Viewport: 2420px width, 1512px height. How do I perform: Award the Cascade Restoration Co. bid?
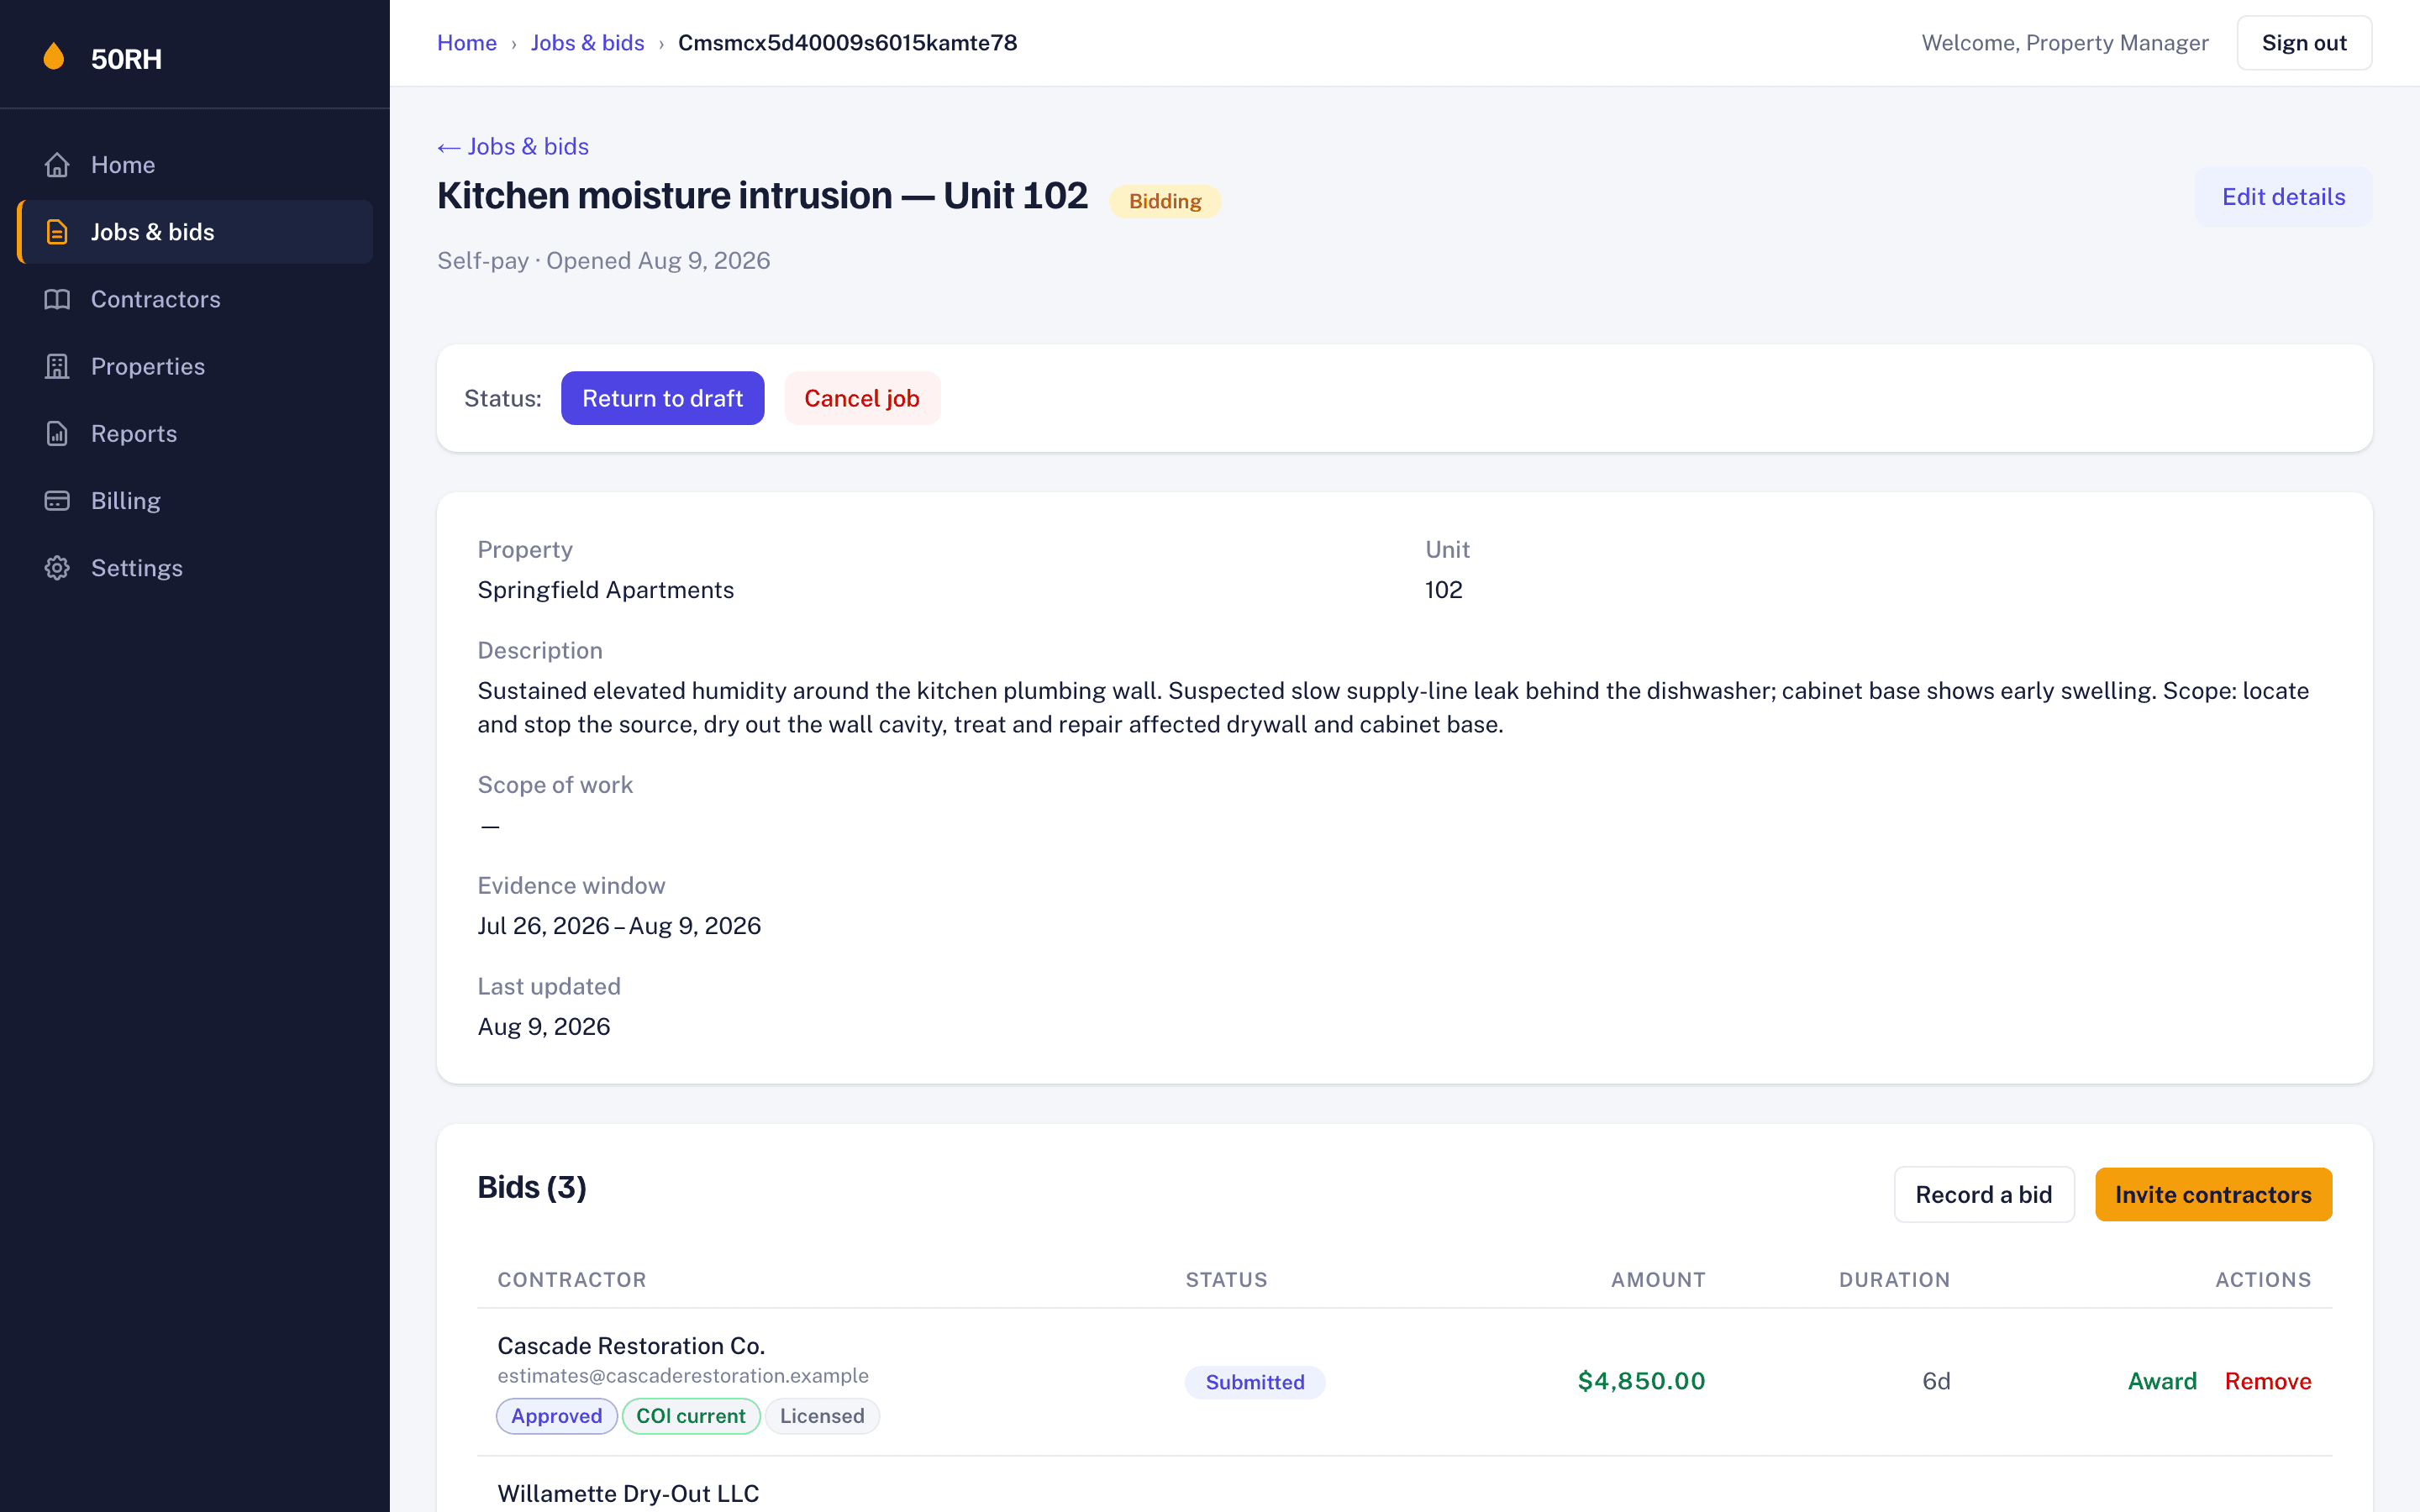point(2162,1381)
